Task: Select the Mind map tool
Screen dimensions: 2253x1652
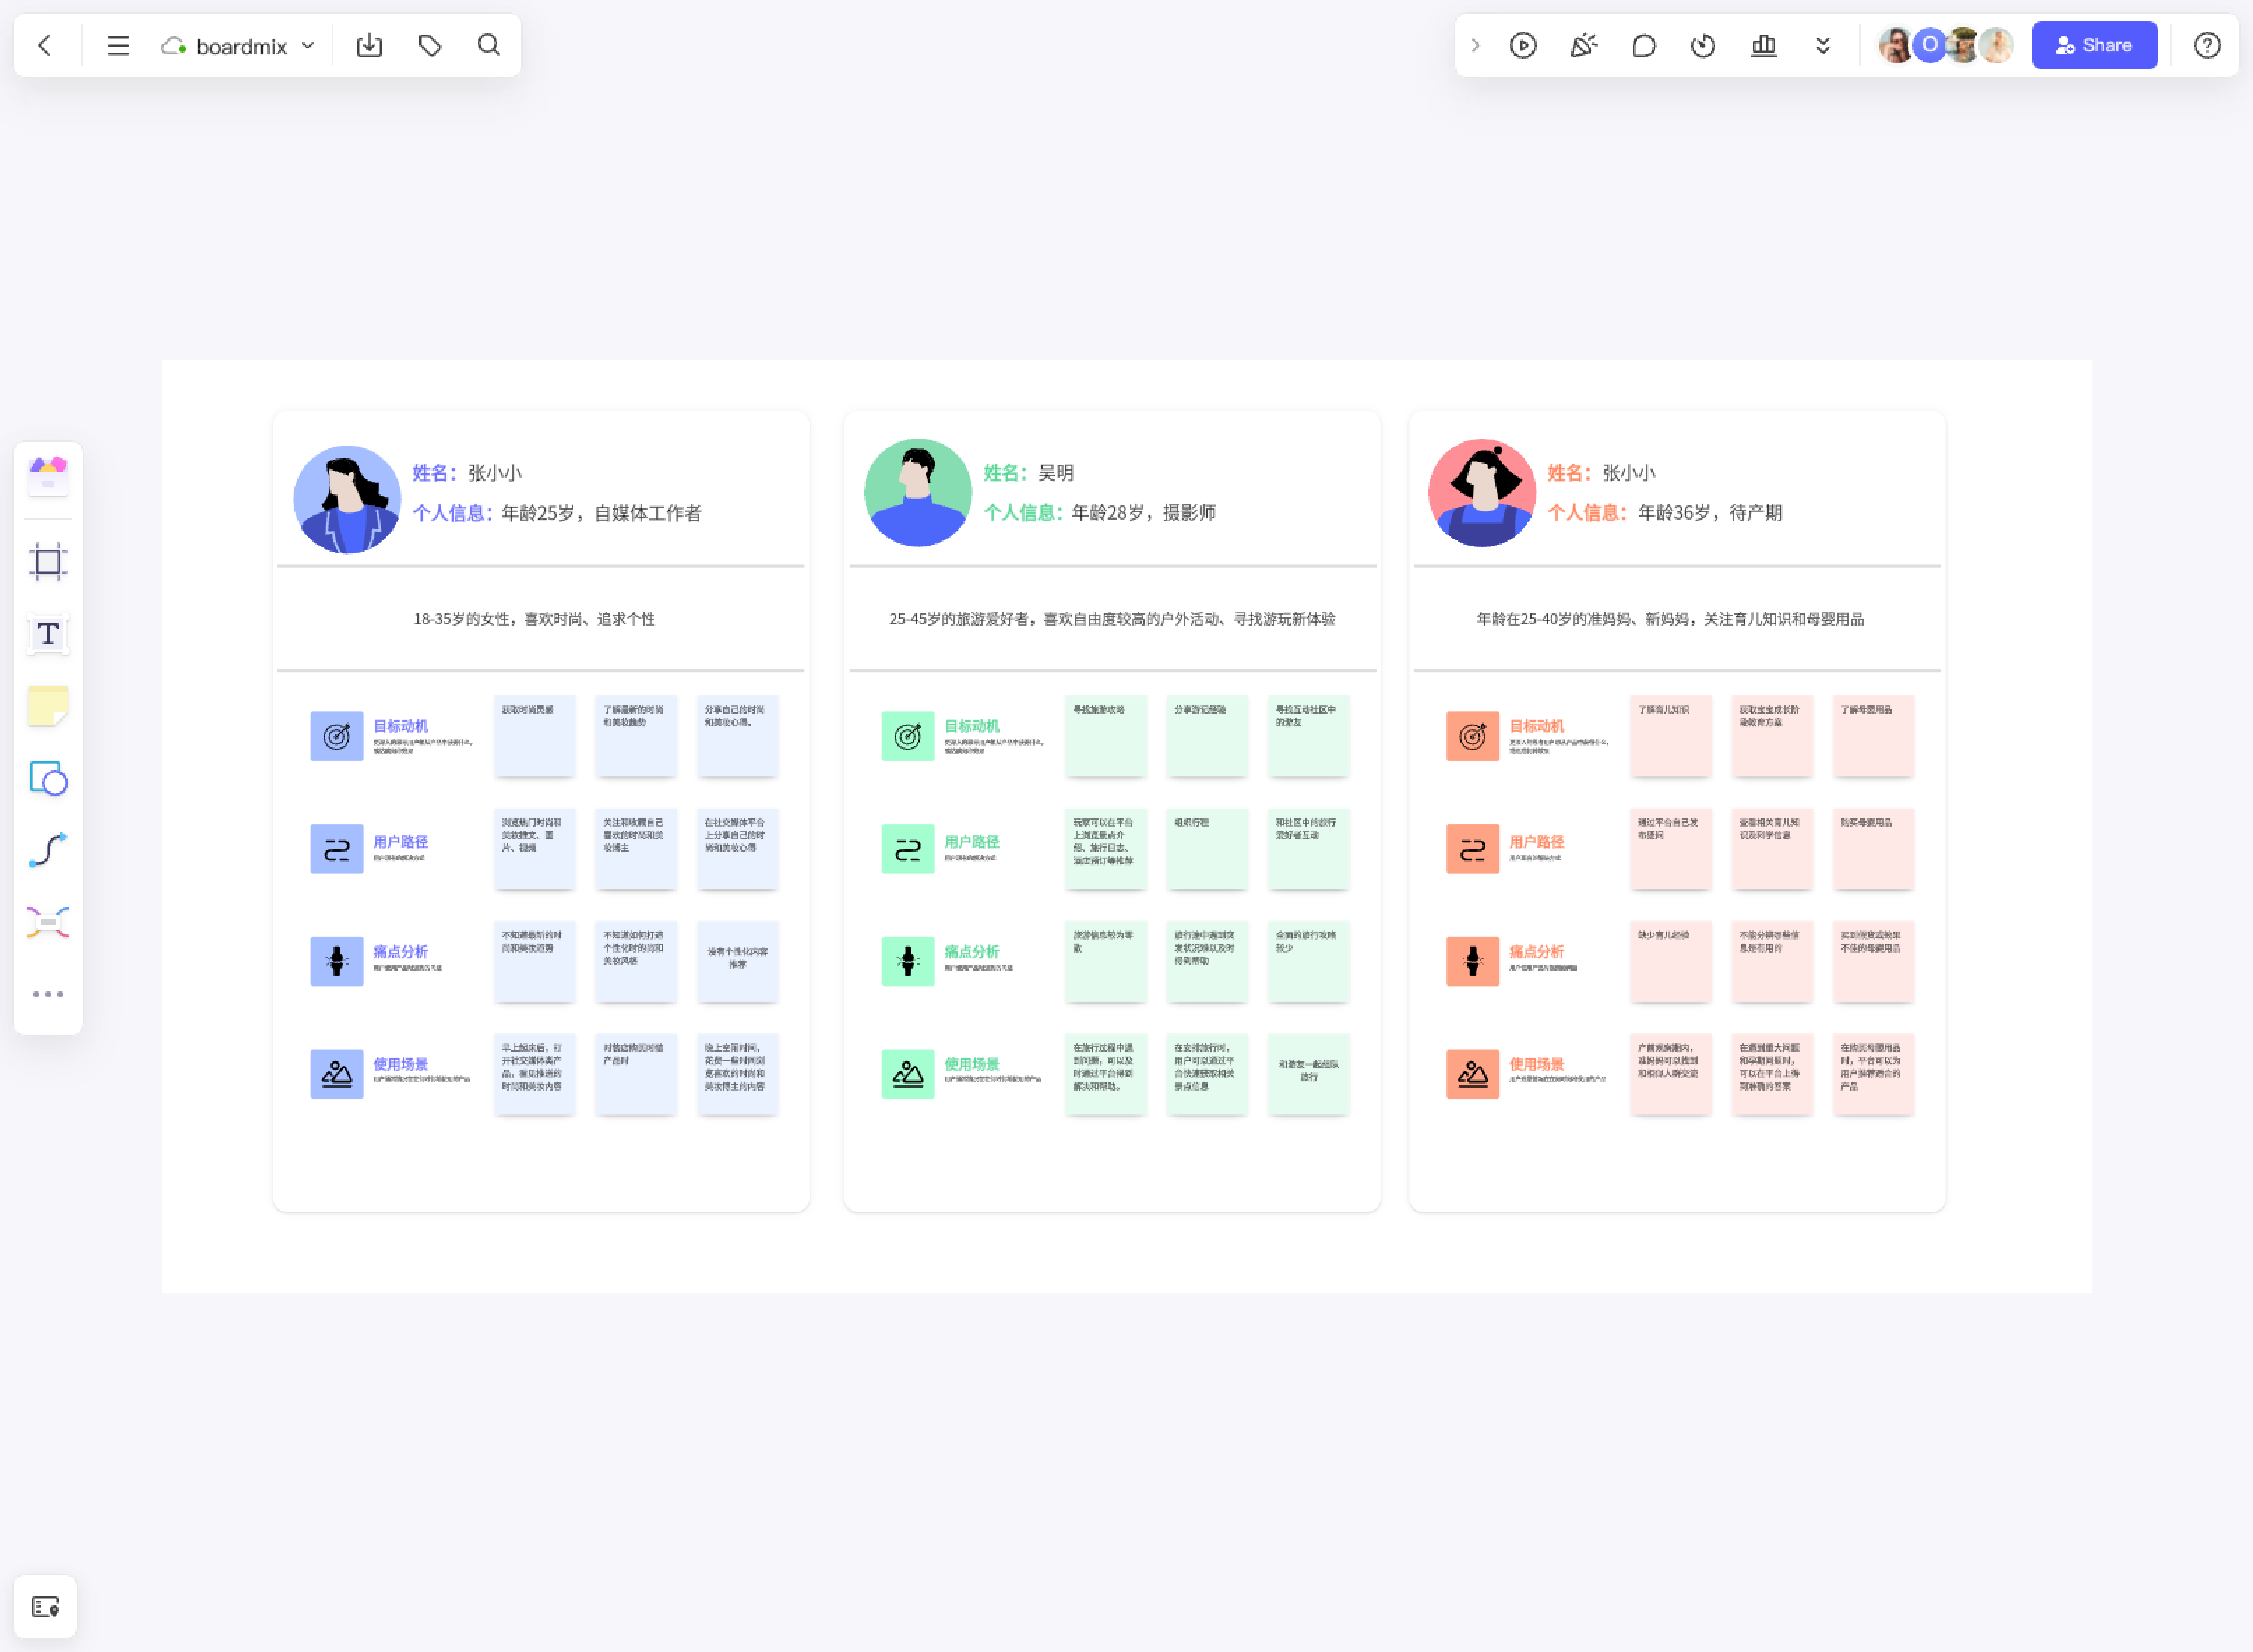Action: point(48,922)
